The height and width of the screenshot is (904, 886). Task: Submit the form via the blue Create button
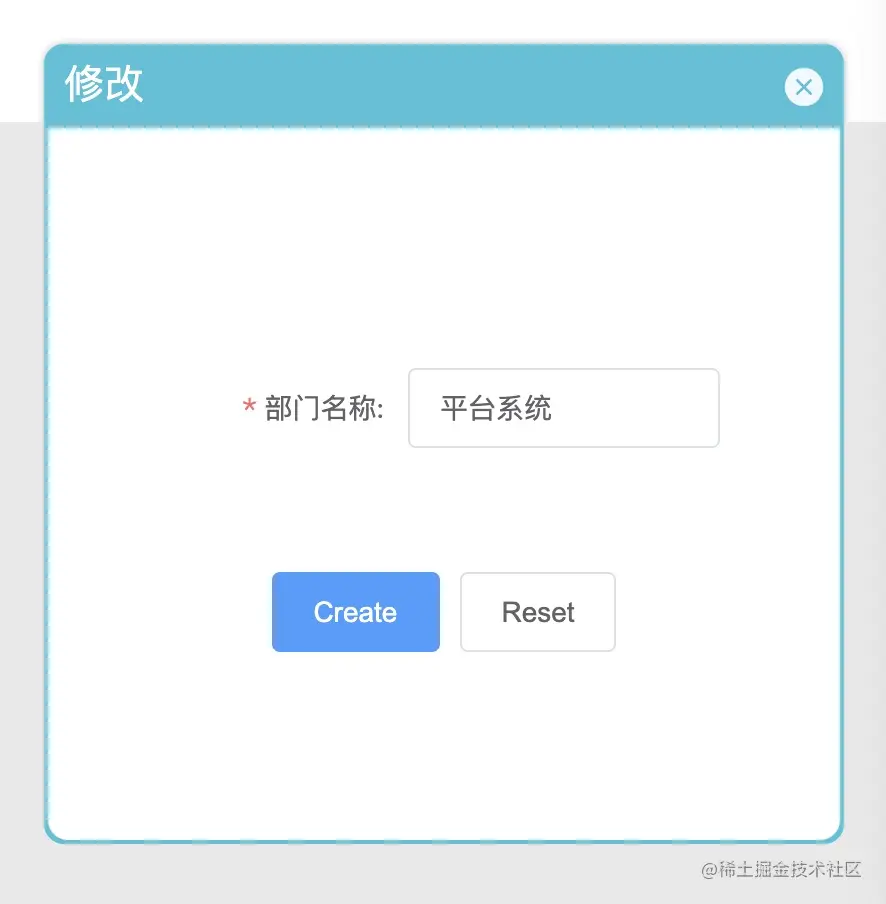[356, 612]
